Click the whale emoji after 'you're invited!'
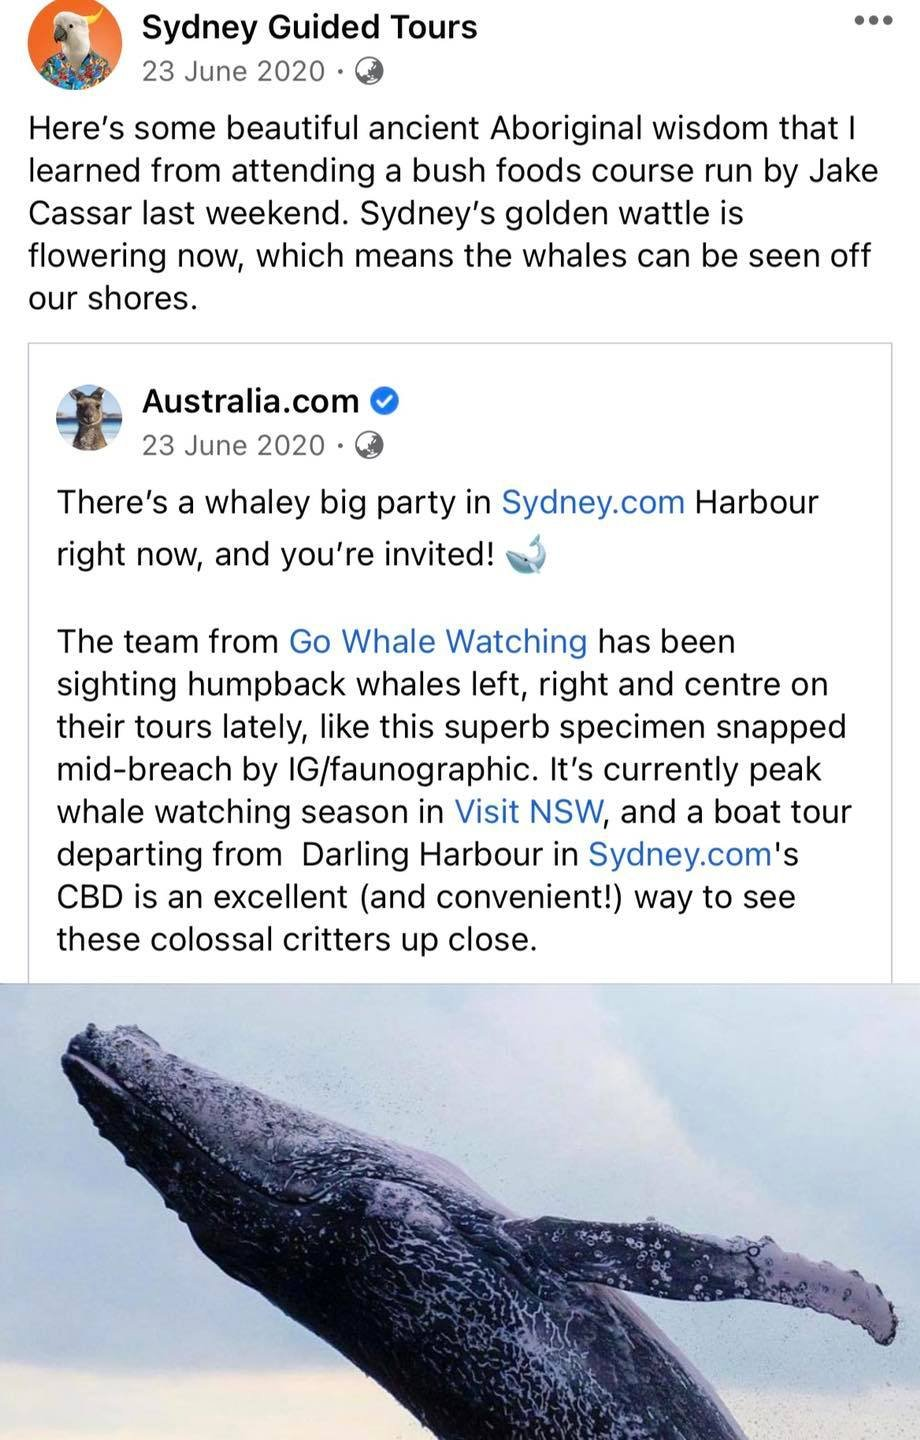Viewport: 920px width, 1440px height. (527, 554)
